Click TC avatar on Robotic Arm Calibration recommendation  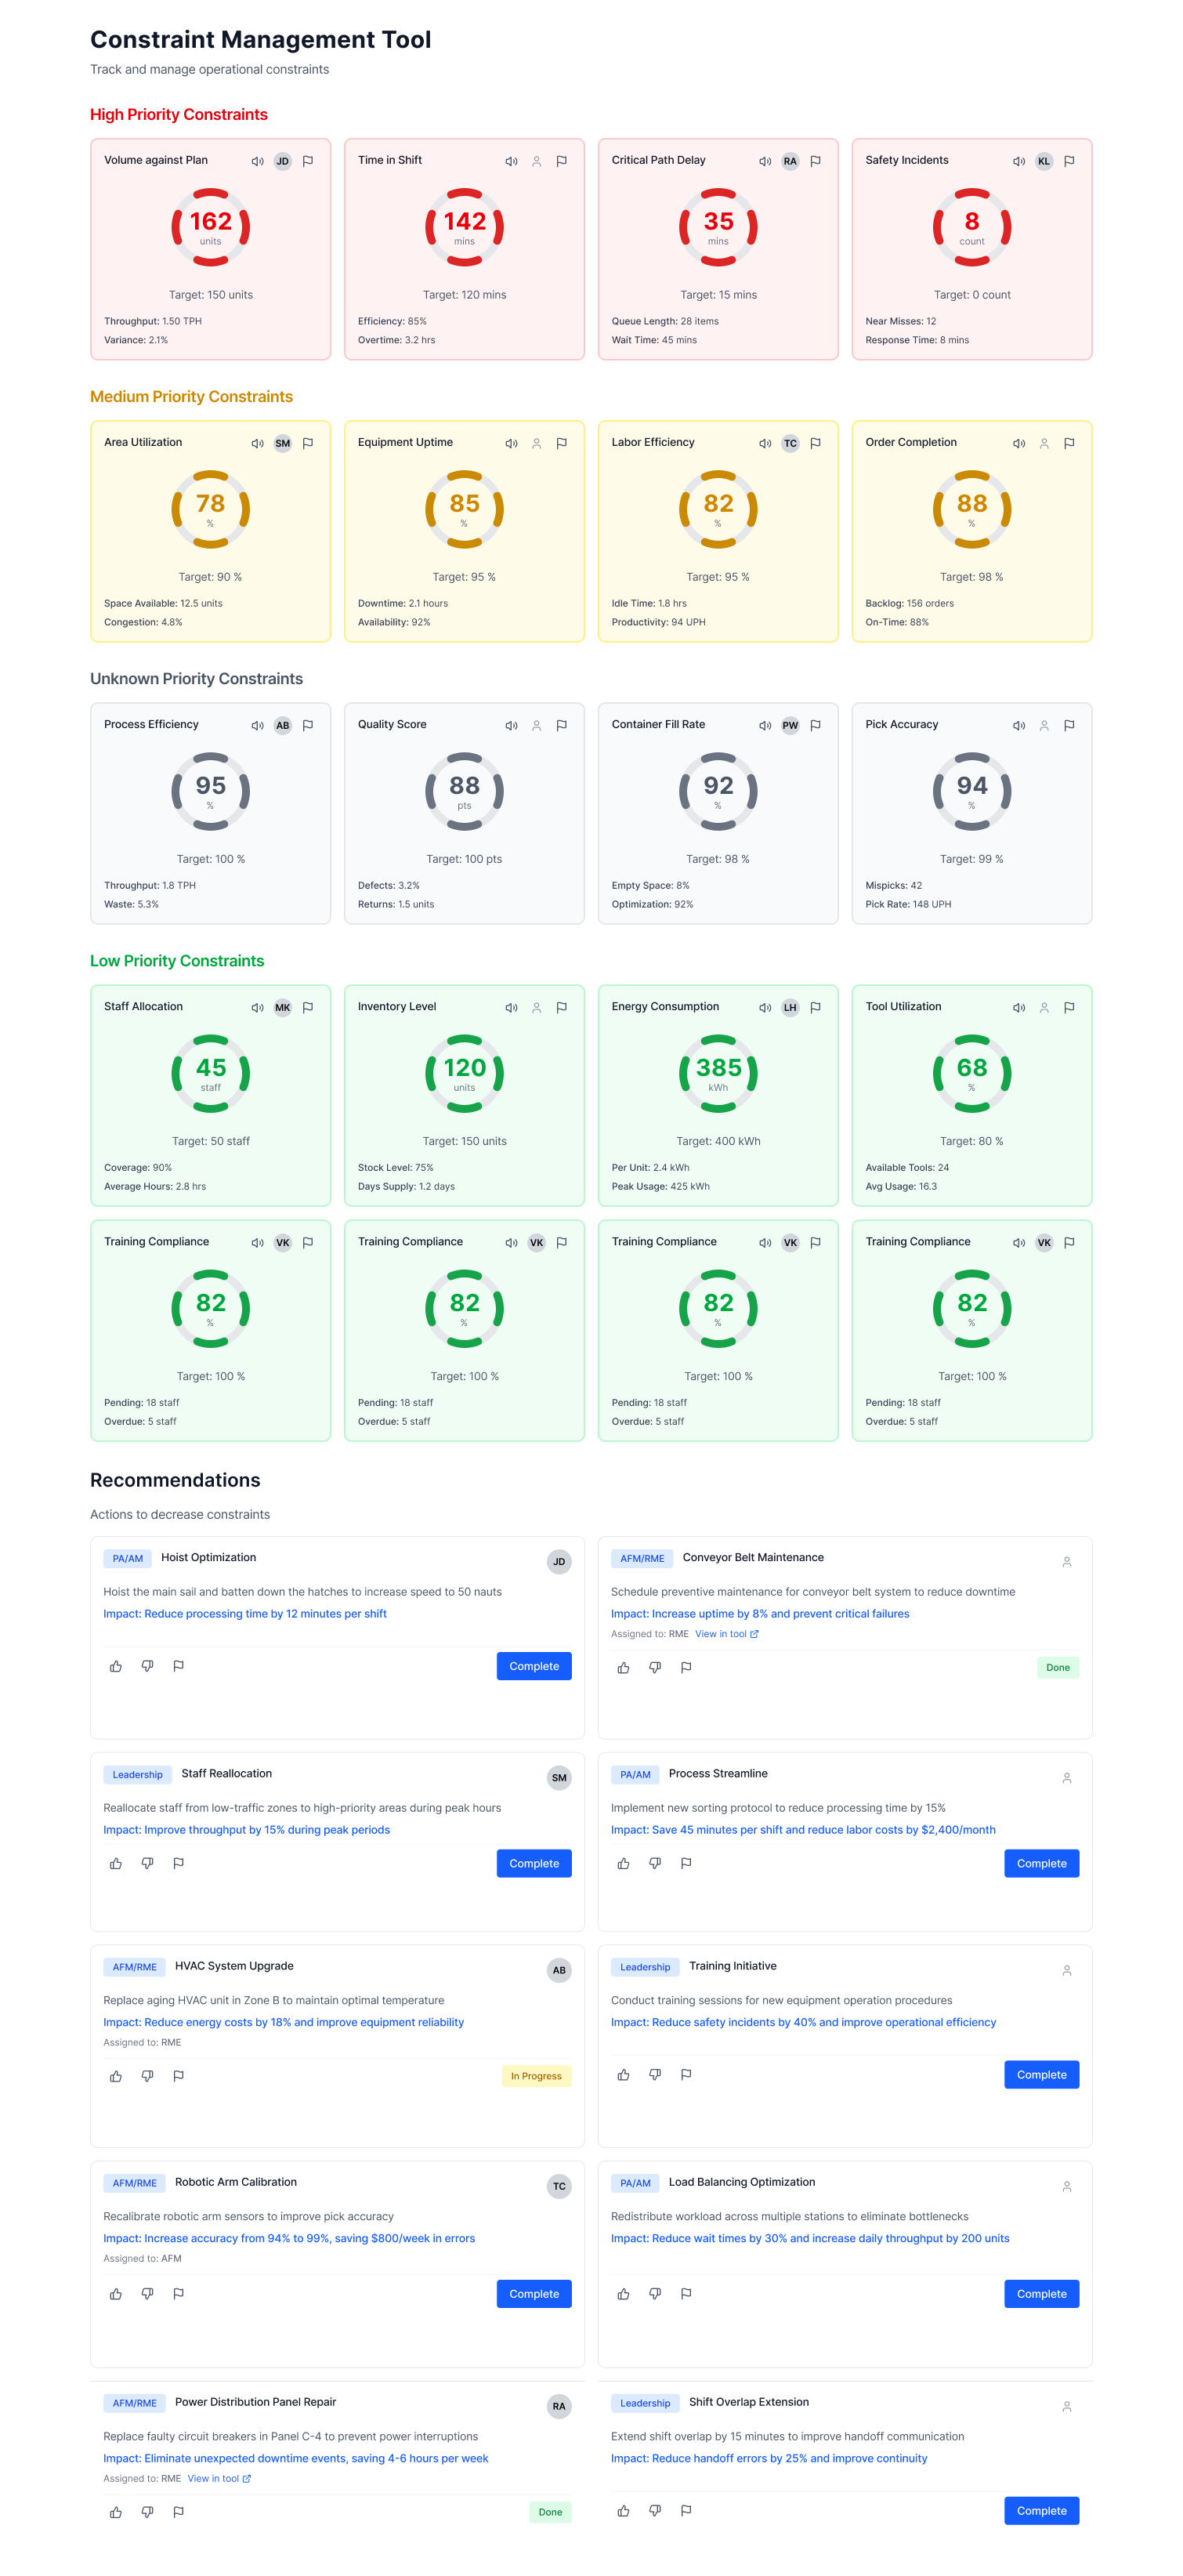pyautogui.click(x=559, y=2187)
